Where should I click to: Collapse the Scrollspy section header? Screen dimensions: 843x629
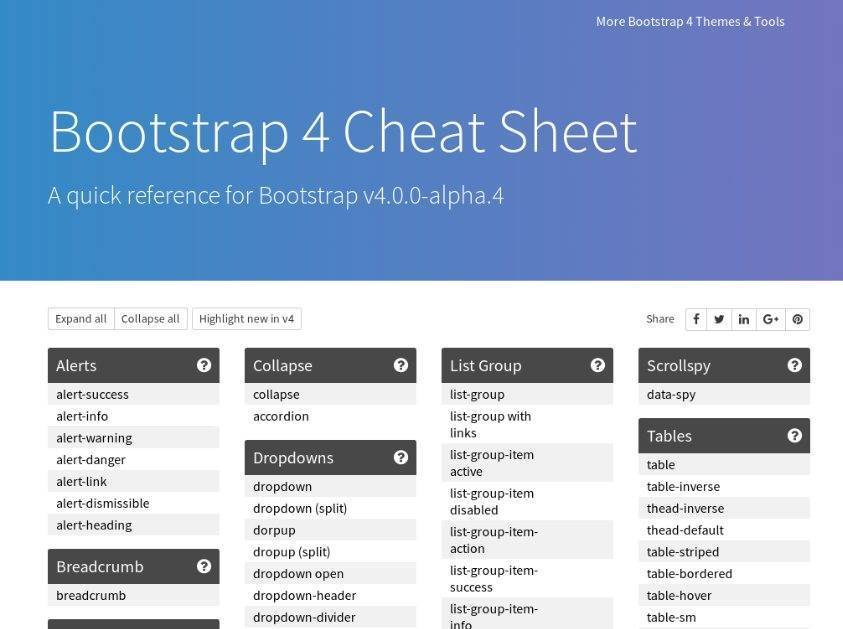click(x=724, y=366)
